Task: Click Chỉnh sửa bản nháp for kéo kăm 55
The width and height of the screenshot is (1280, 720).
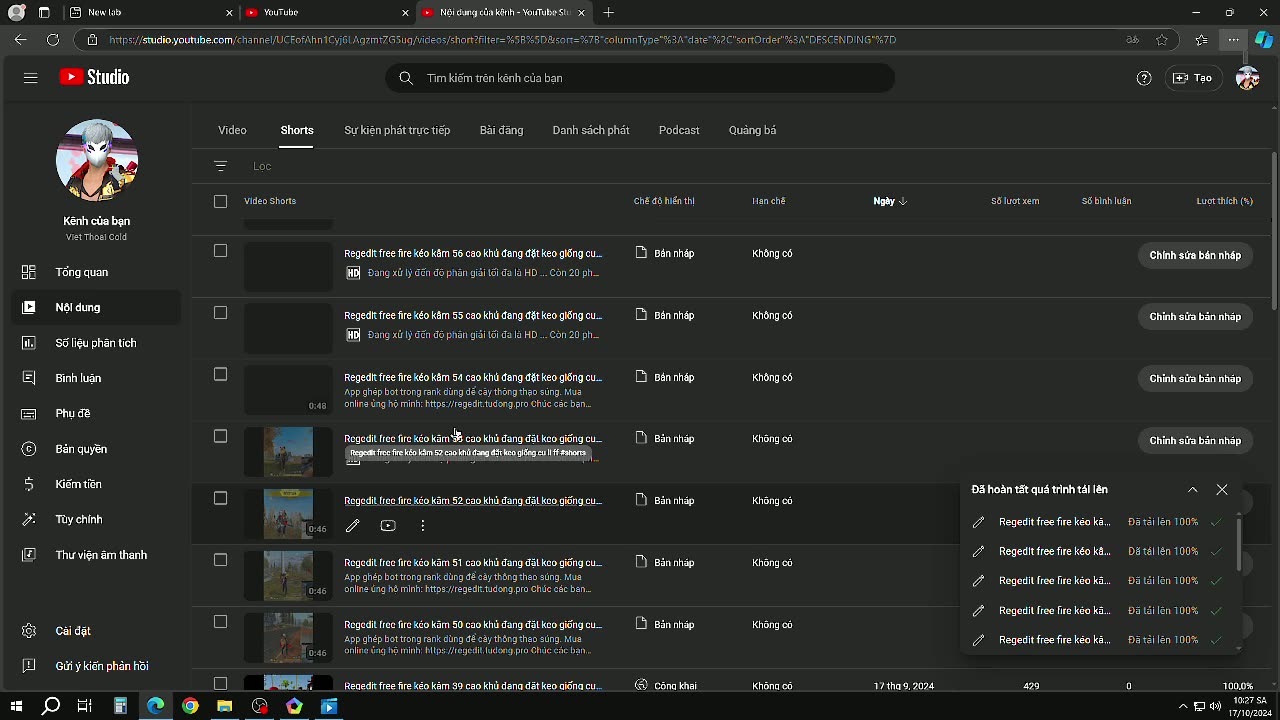Action: tap(1195, 317)
